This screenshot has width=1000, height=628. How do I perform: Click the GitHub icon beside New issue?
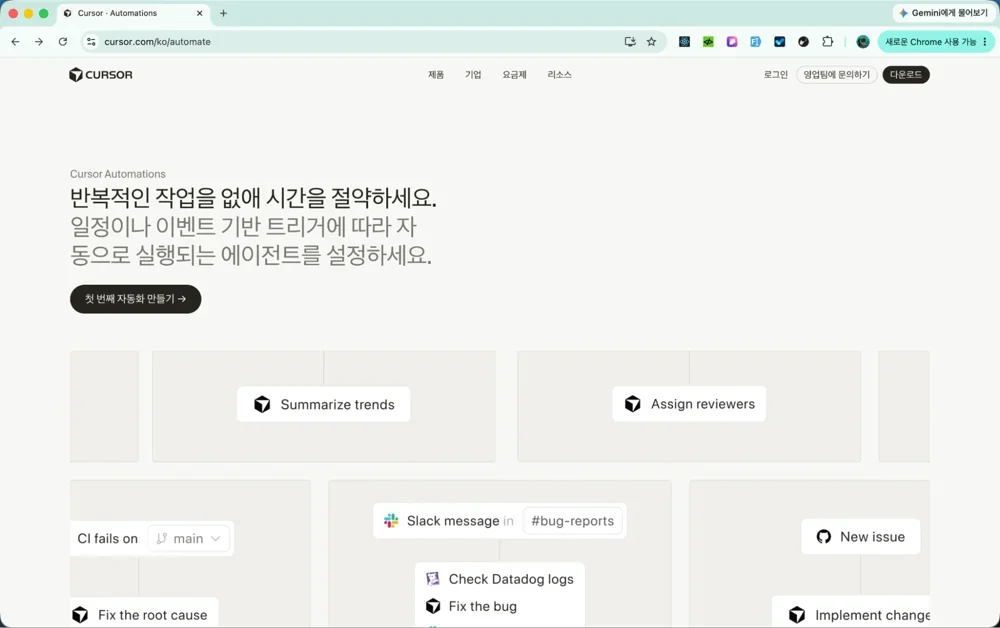point(824,537)
